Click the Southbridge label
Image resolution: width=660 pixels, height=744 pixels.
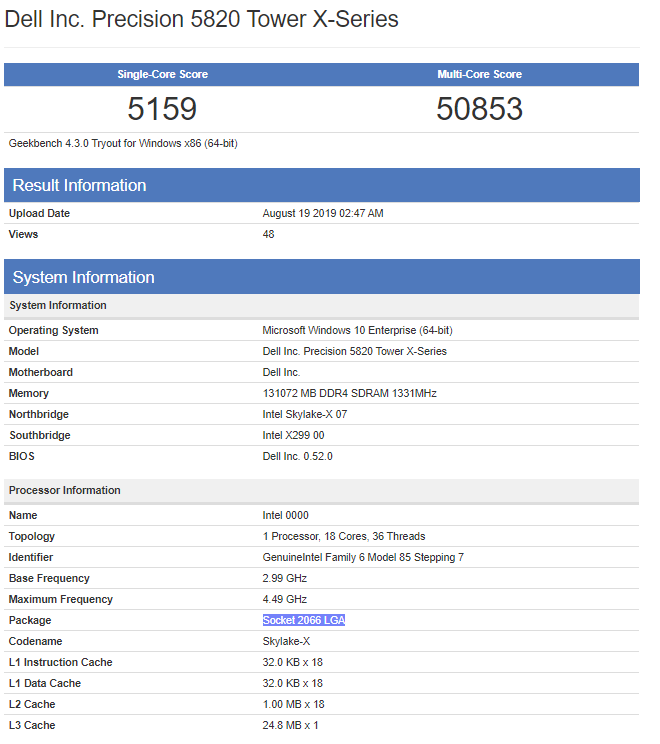pyautogui.click(x=40, y=435)
